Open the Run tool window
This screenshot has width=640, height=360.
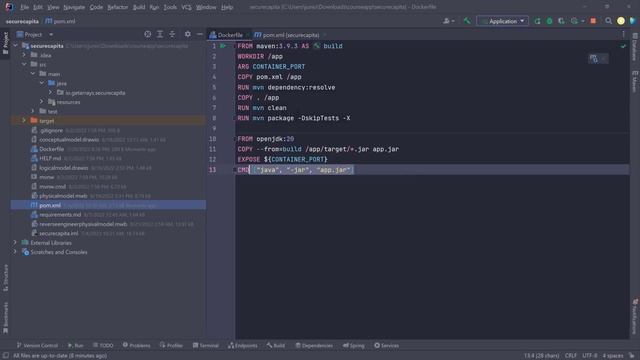[x=76, y=345]
